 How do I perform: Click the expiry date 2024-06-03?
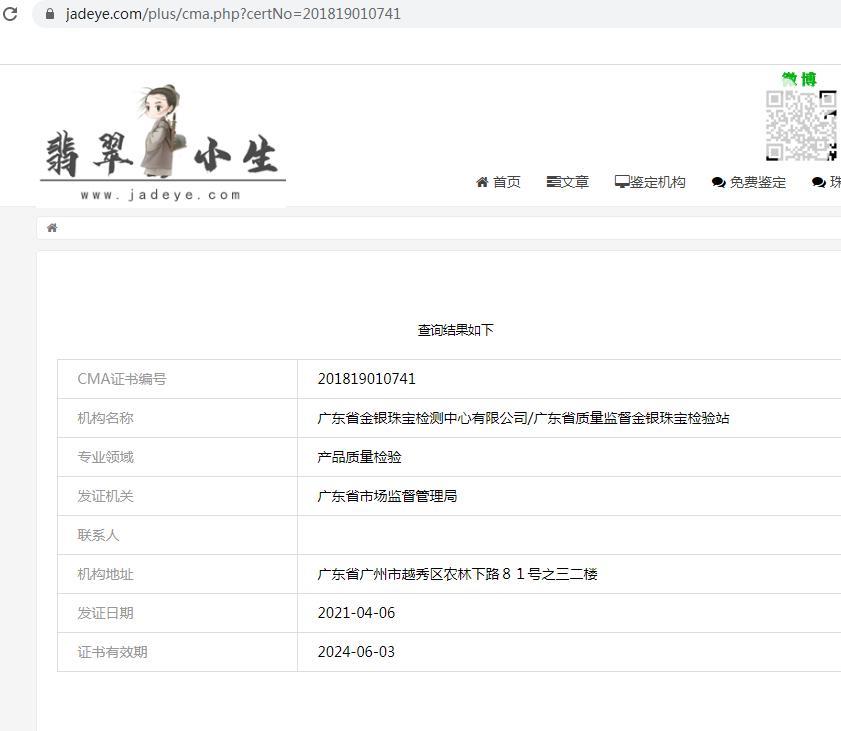tap(356, 652)
